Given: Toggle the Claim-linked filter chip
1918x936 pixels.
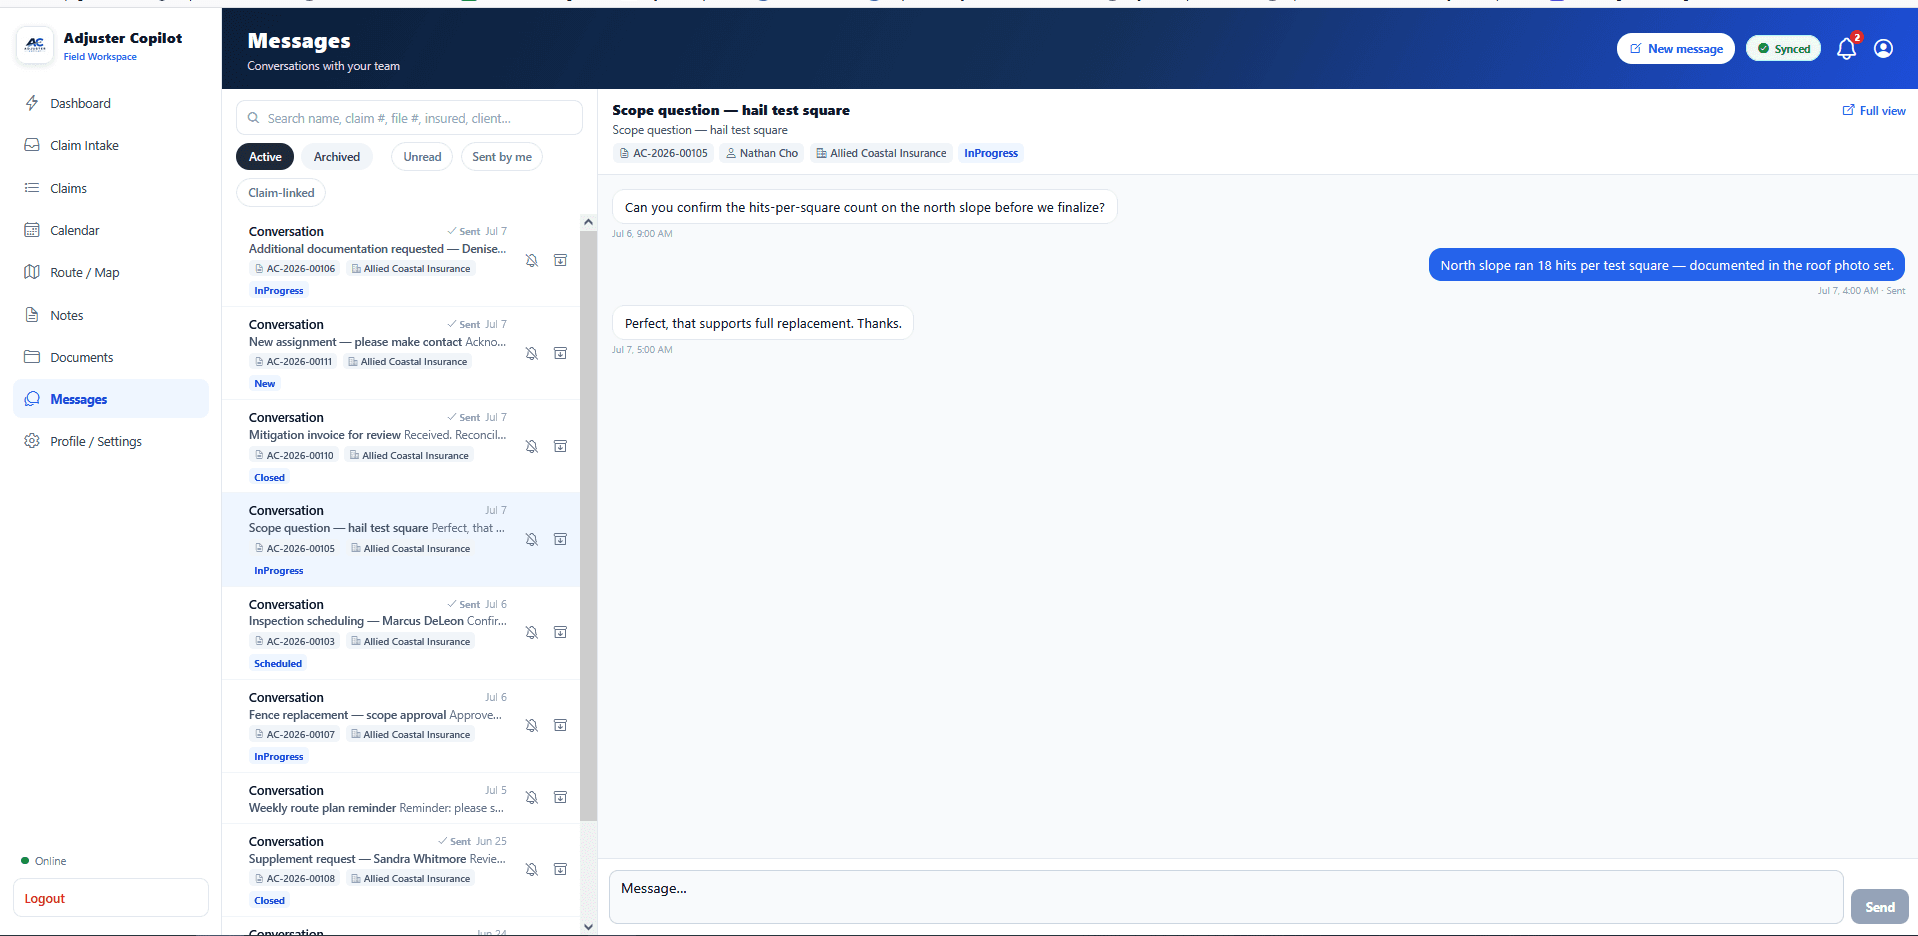Looking at the screenshot, I should [x=281, y=193].
